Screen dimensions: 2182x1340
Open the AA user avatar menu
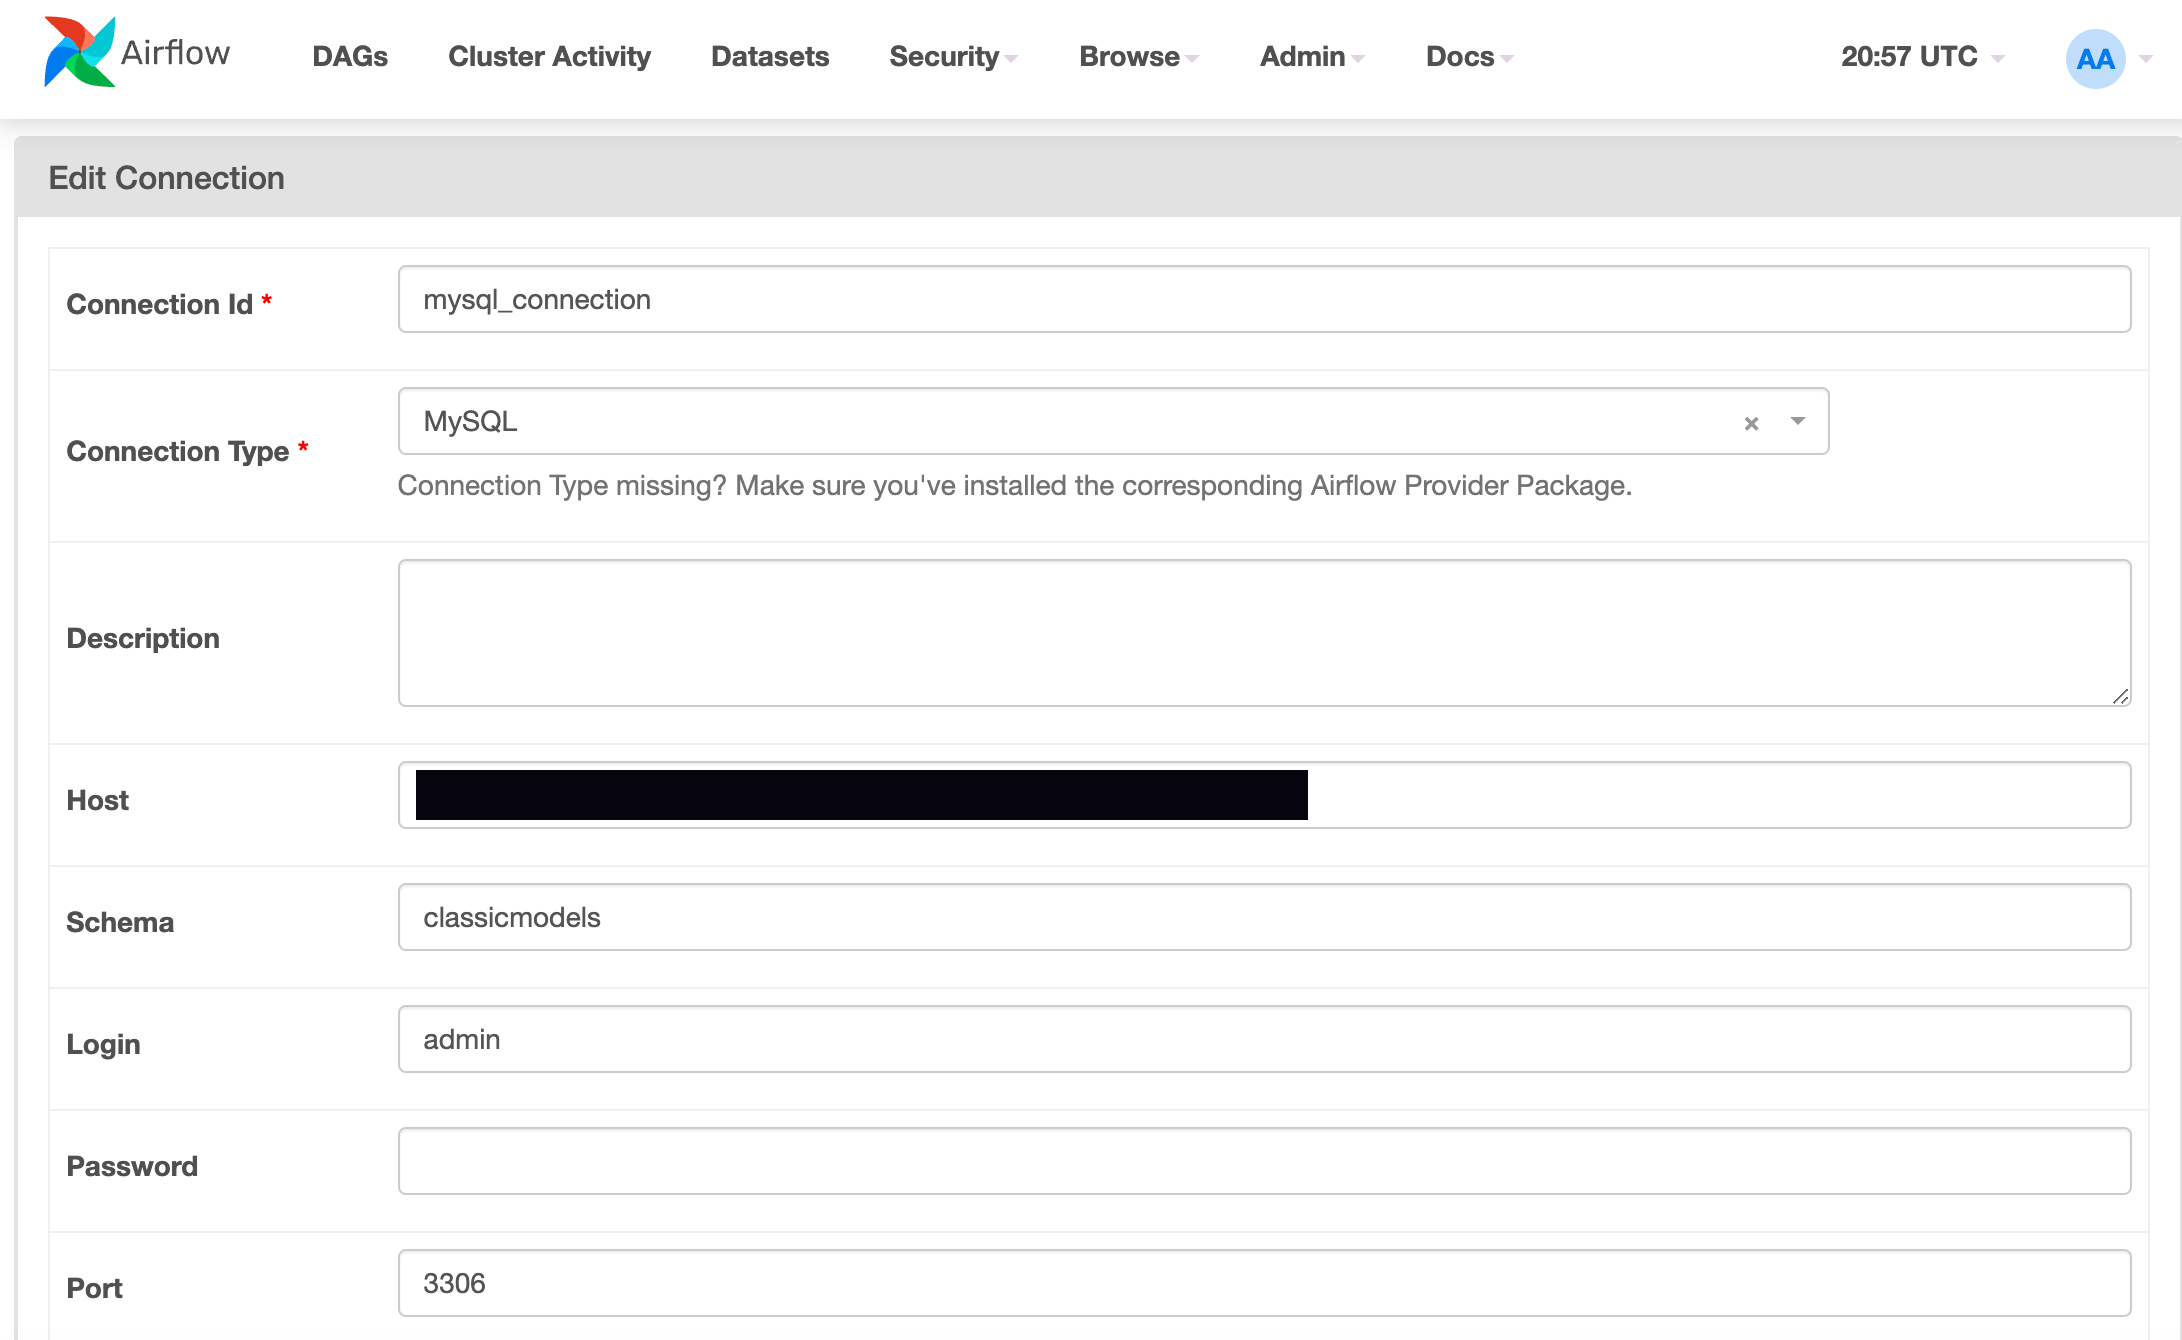[2095, 59]
